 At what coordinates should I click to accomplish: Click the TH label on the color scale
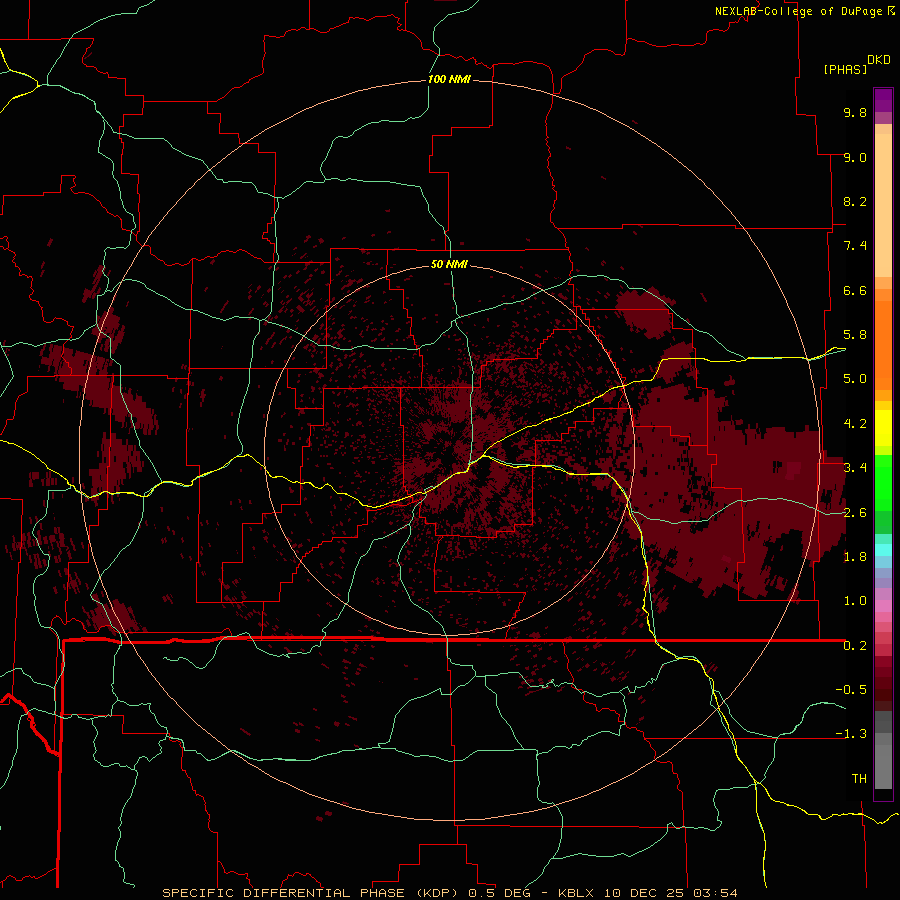859,779
